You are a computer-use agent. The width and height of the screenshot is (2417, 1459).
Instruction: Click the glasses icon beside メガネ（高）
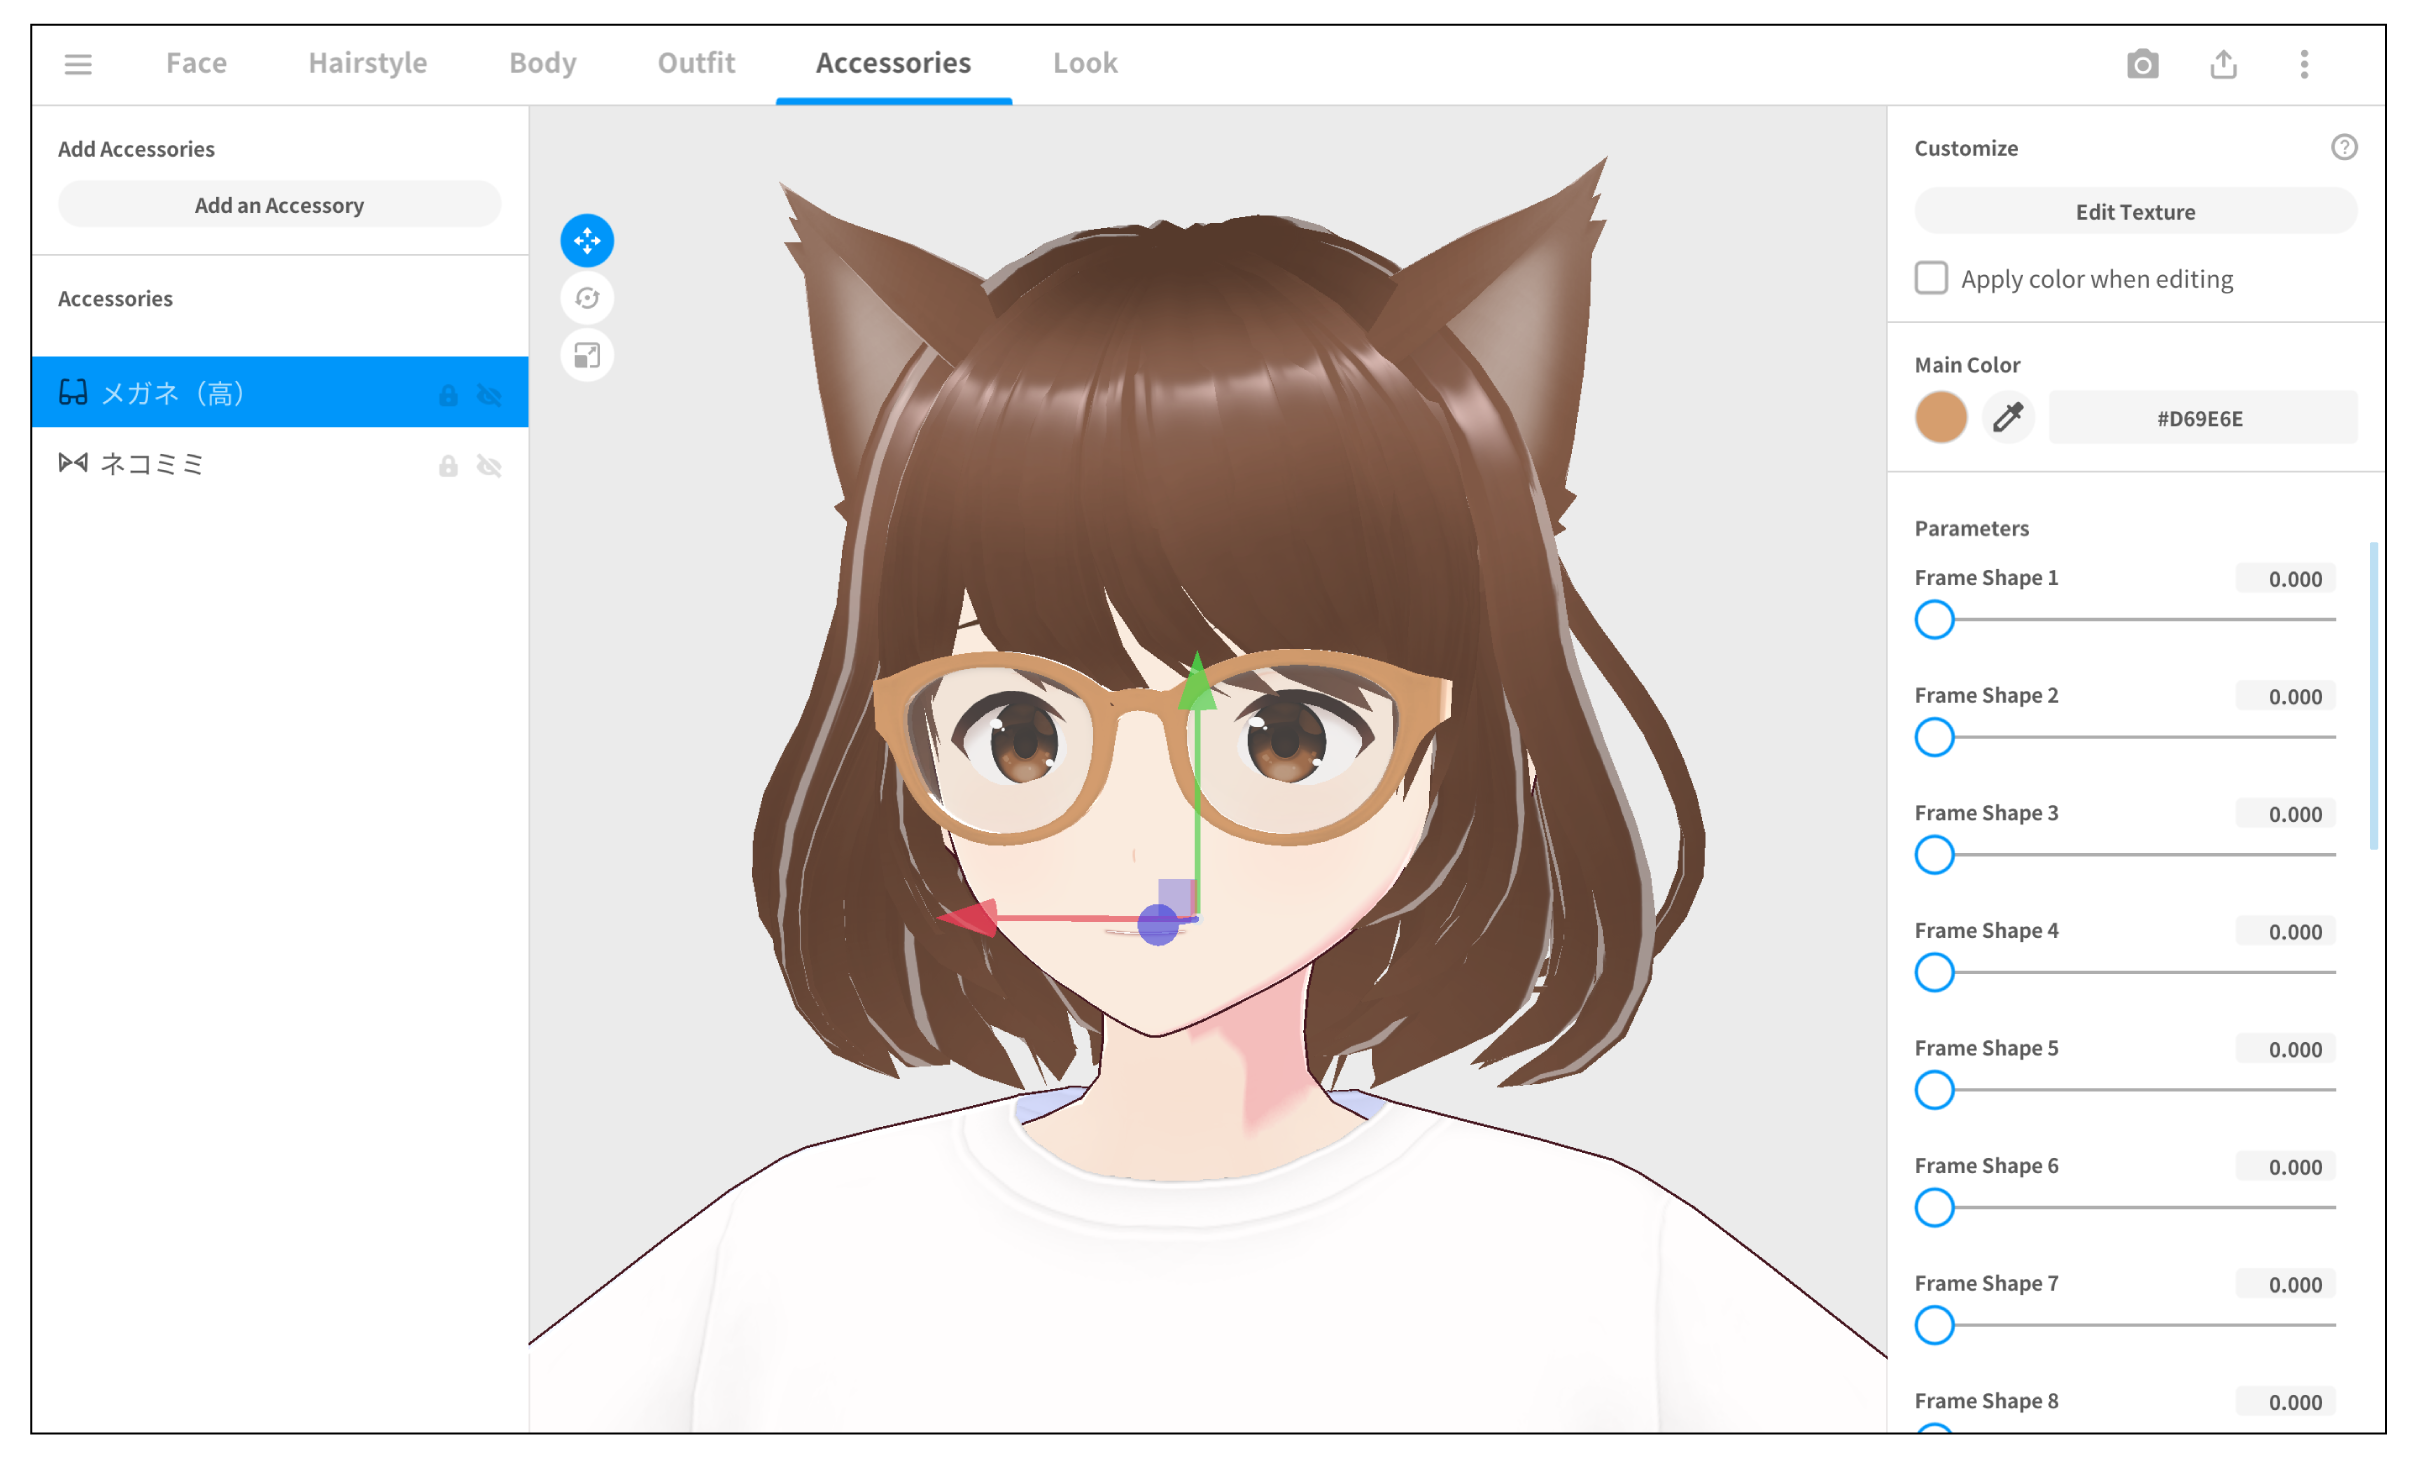pos(72,392)
